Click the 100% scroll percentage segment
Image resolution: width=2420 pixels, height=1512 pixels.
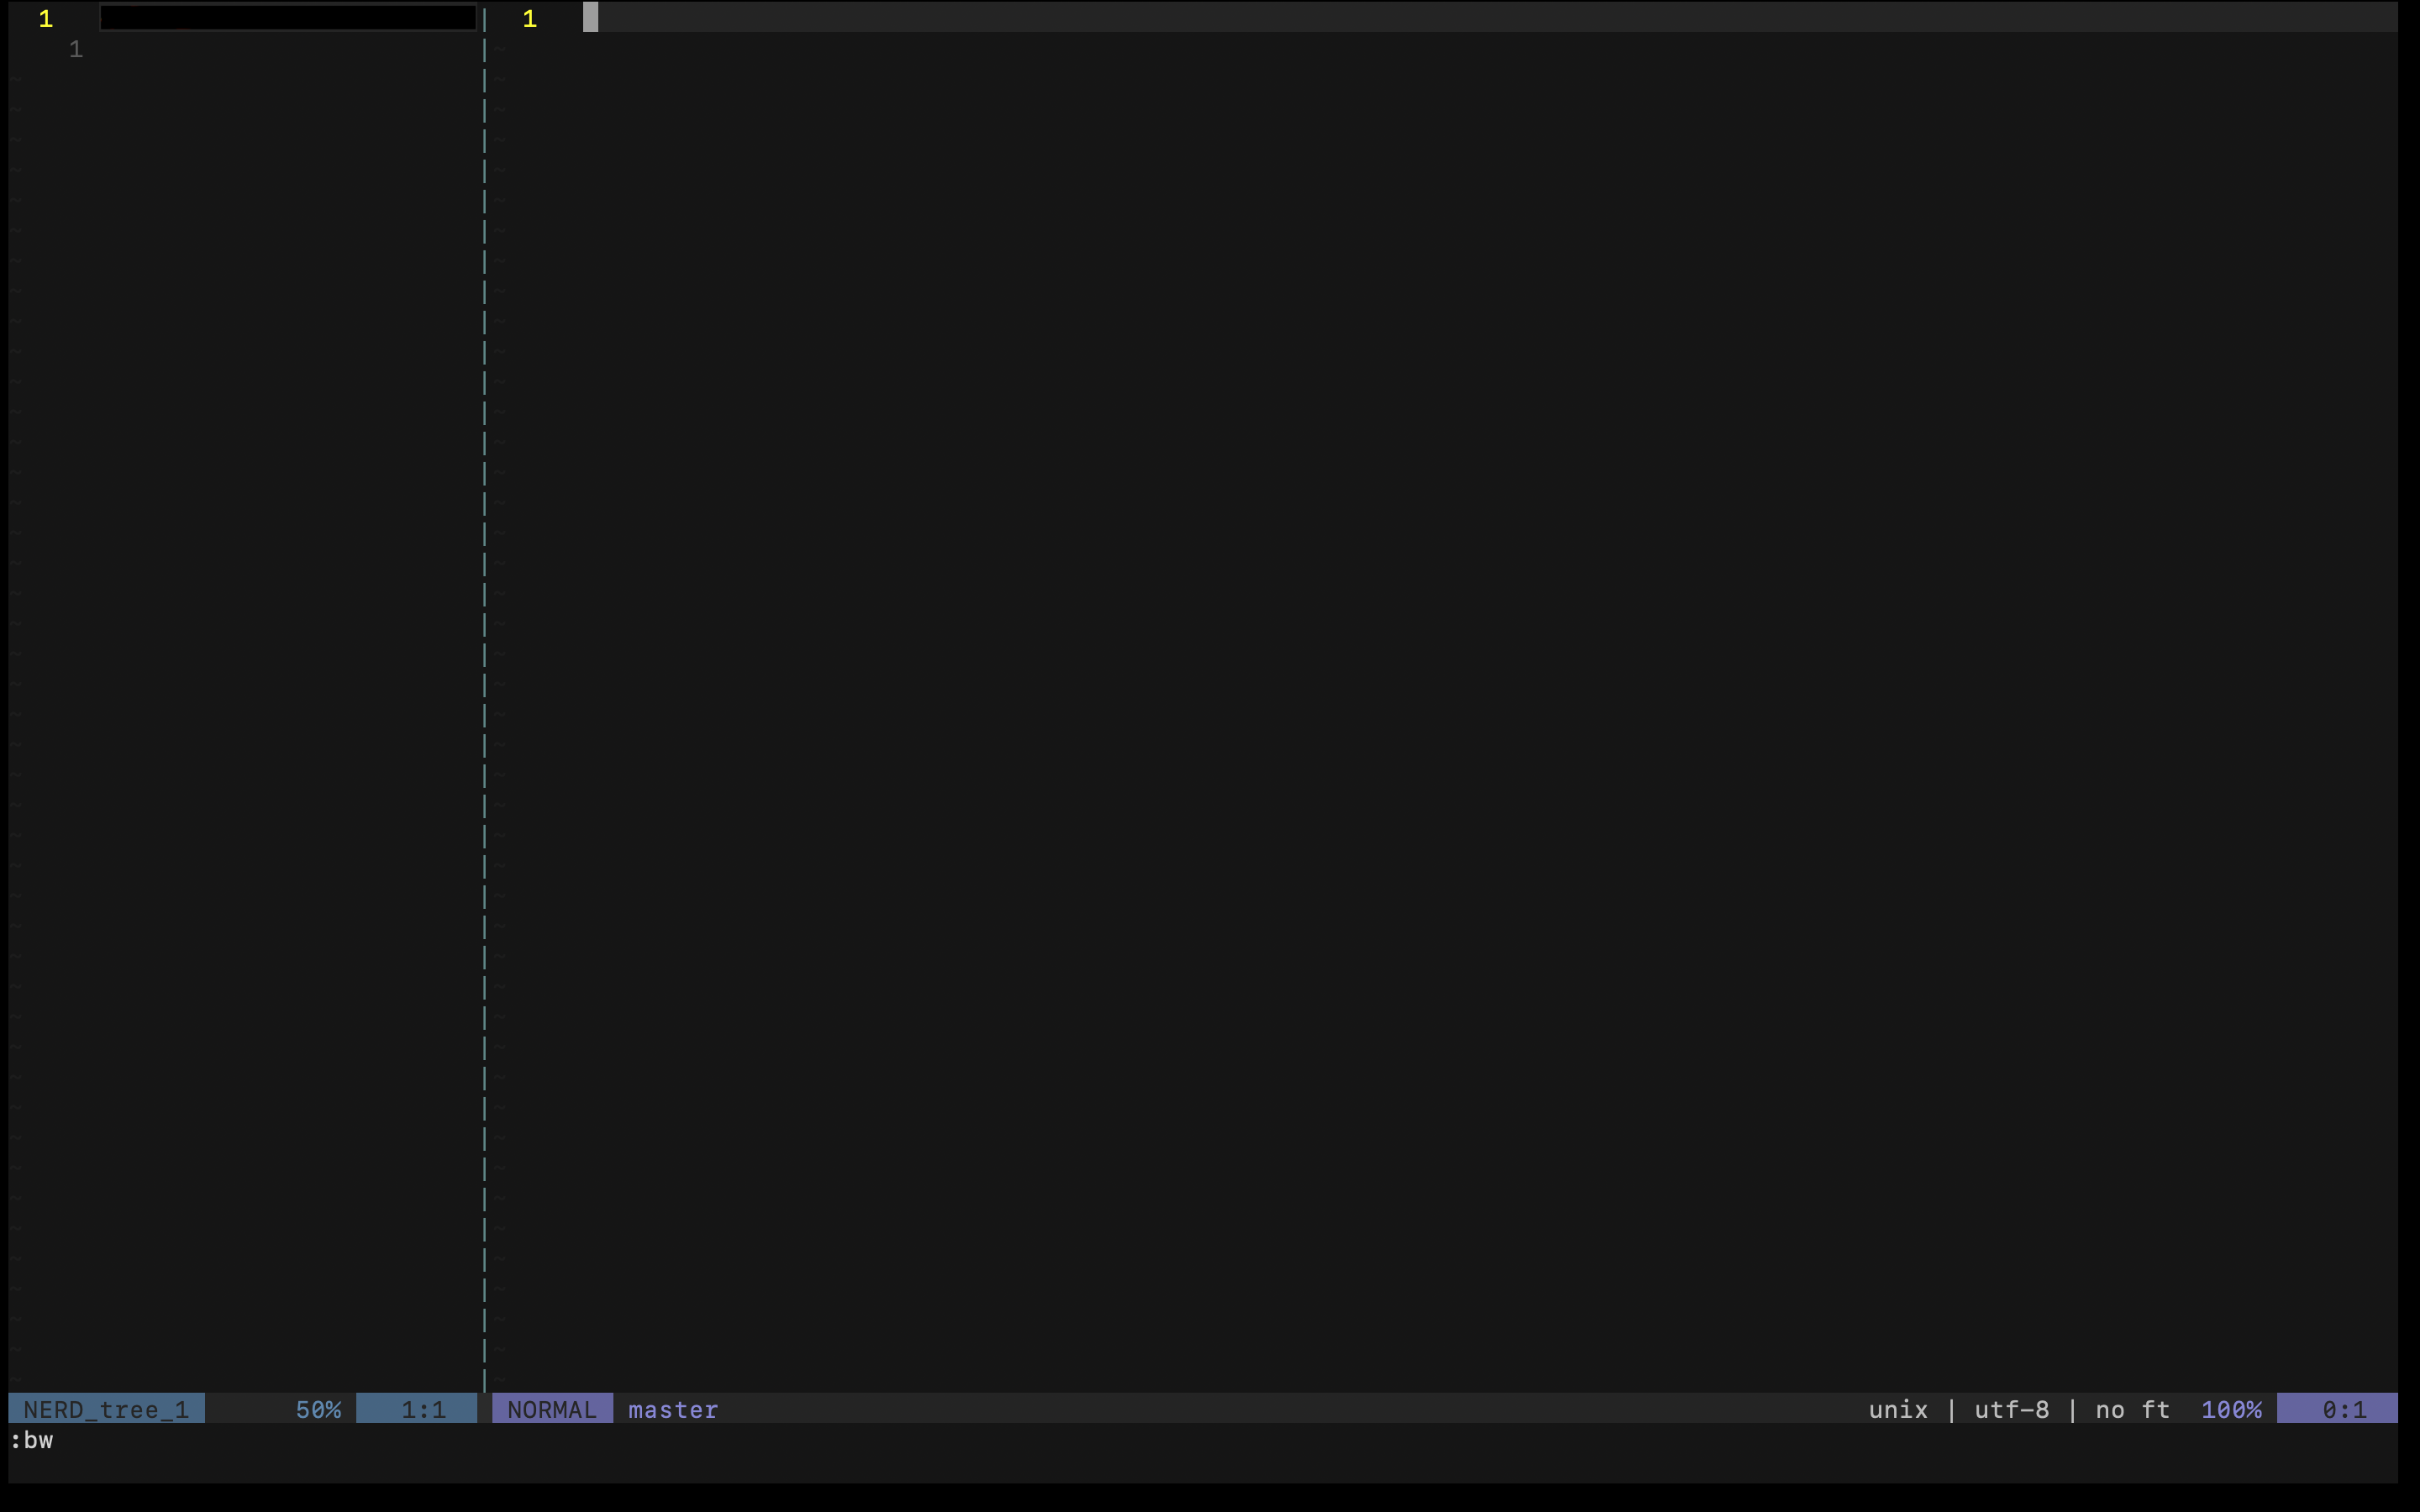[x=2232, y=1409]
